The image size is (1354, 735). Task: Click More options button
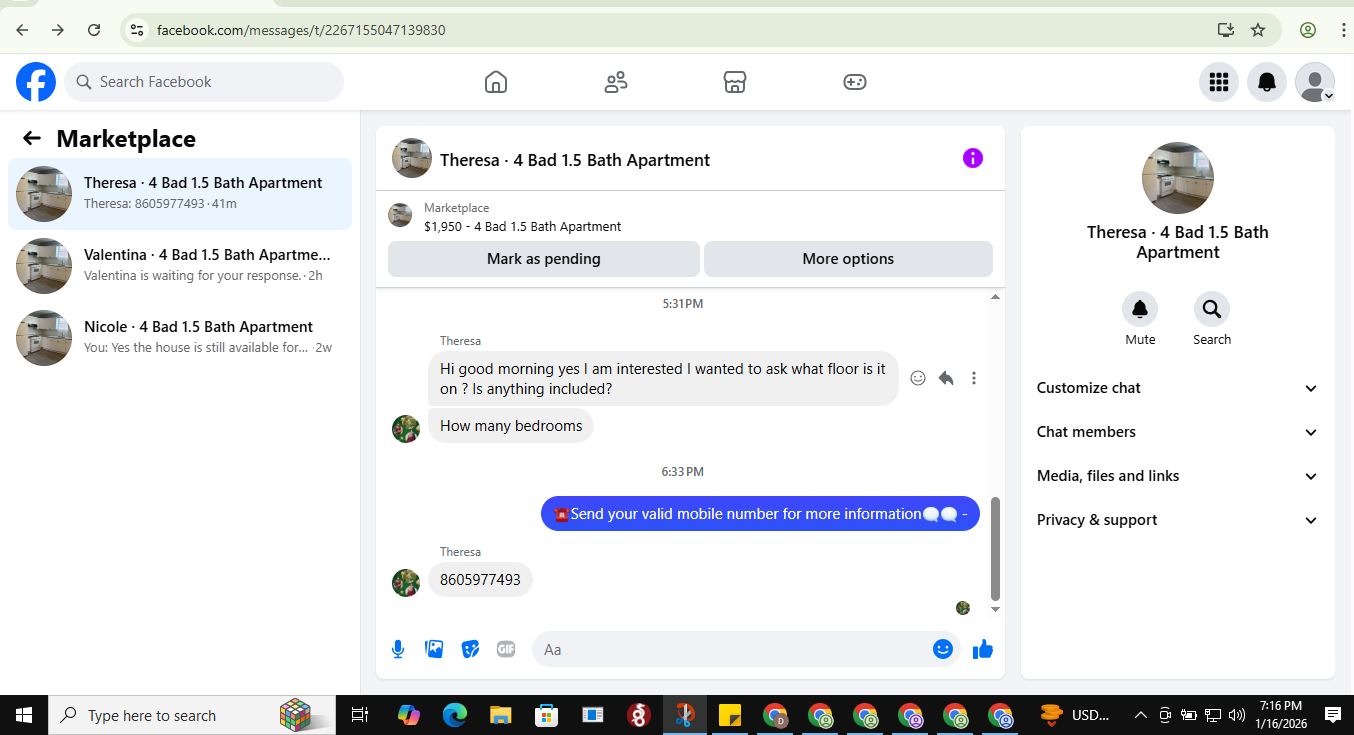(x=848, y=259)
